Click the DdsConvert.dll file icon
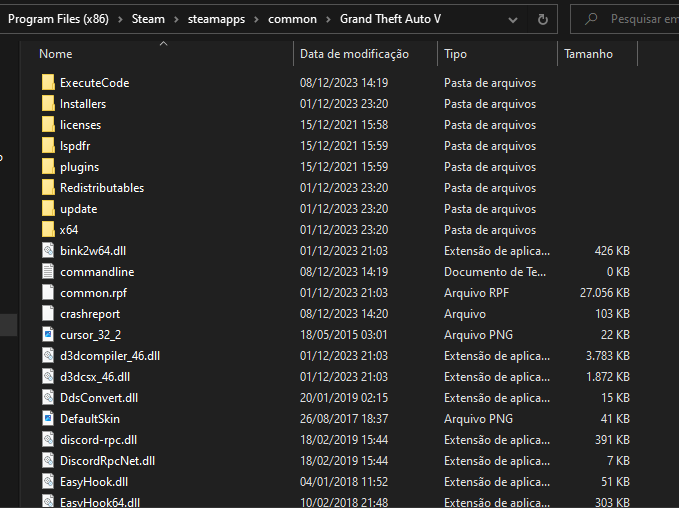This screenshot has height=508, width=679. pyautogui.click(x=48, y=398)
